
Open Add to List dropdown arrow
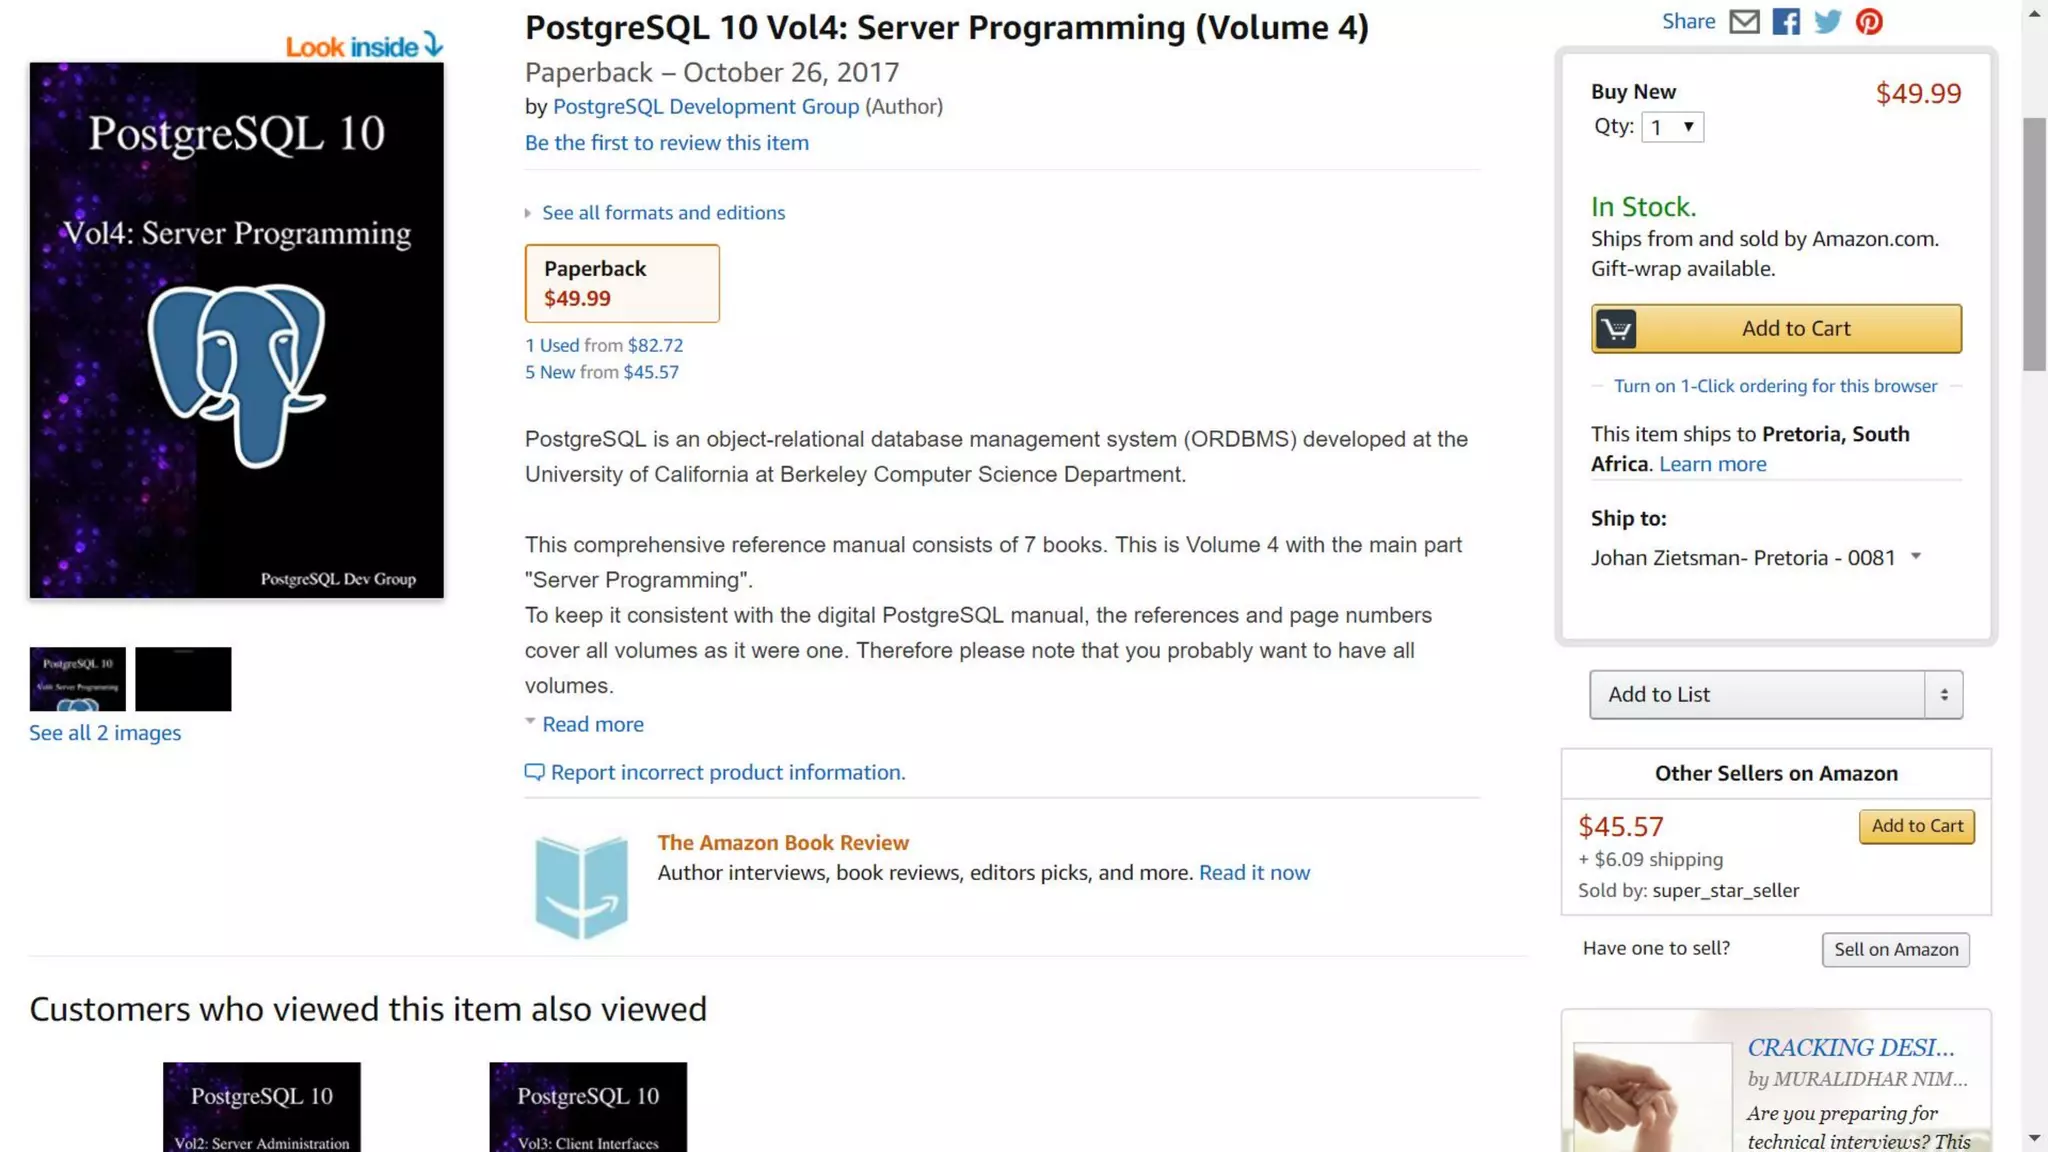(1943, 694)
